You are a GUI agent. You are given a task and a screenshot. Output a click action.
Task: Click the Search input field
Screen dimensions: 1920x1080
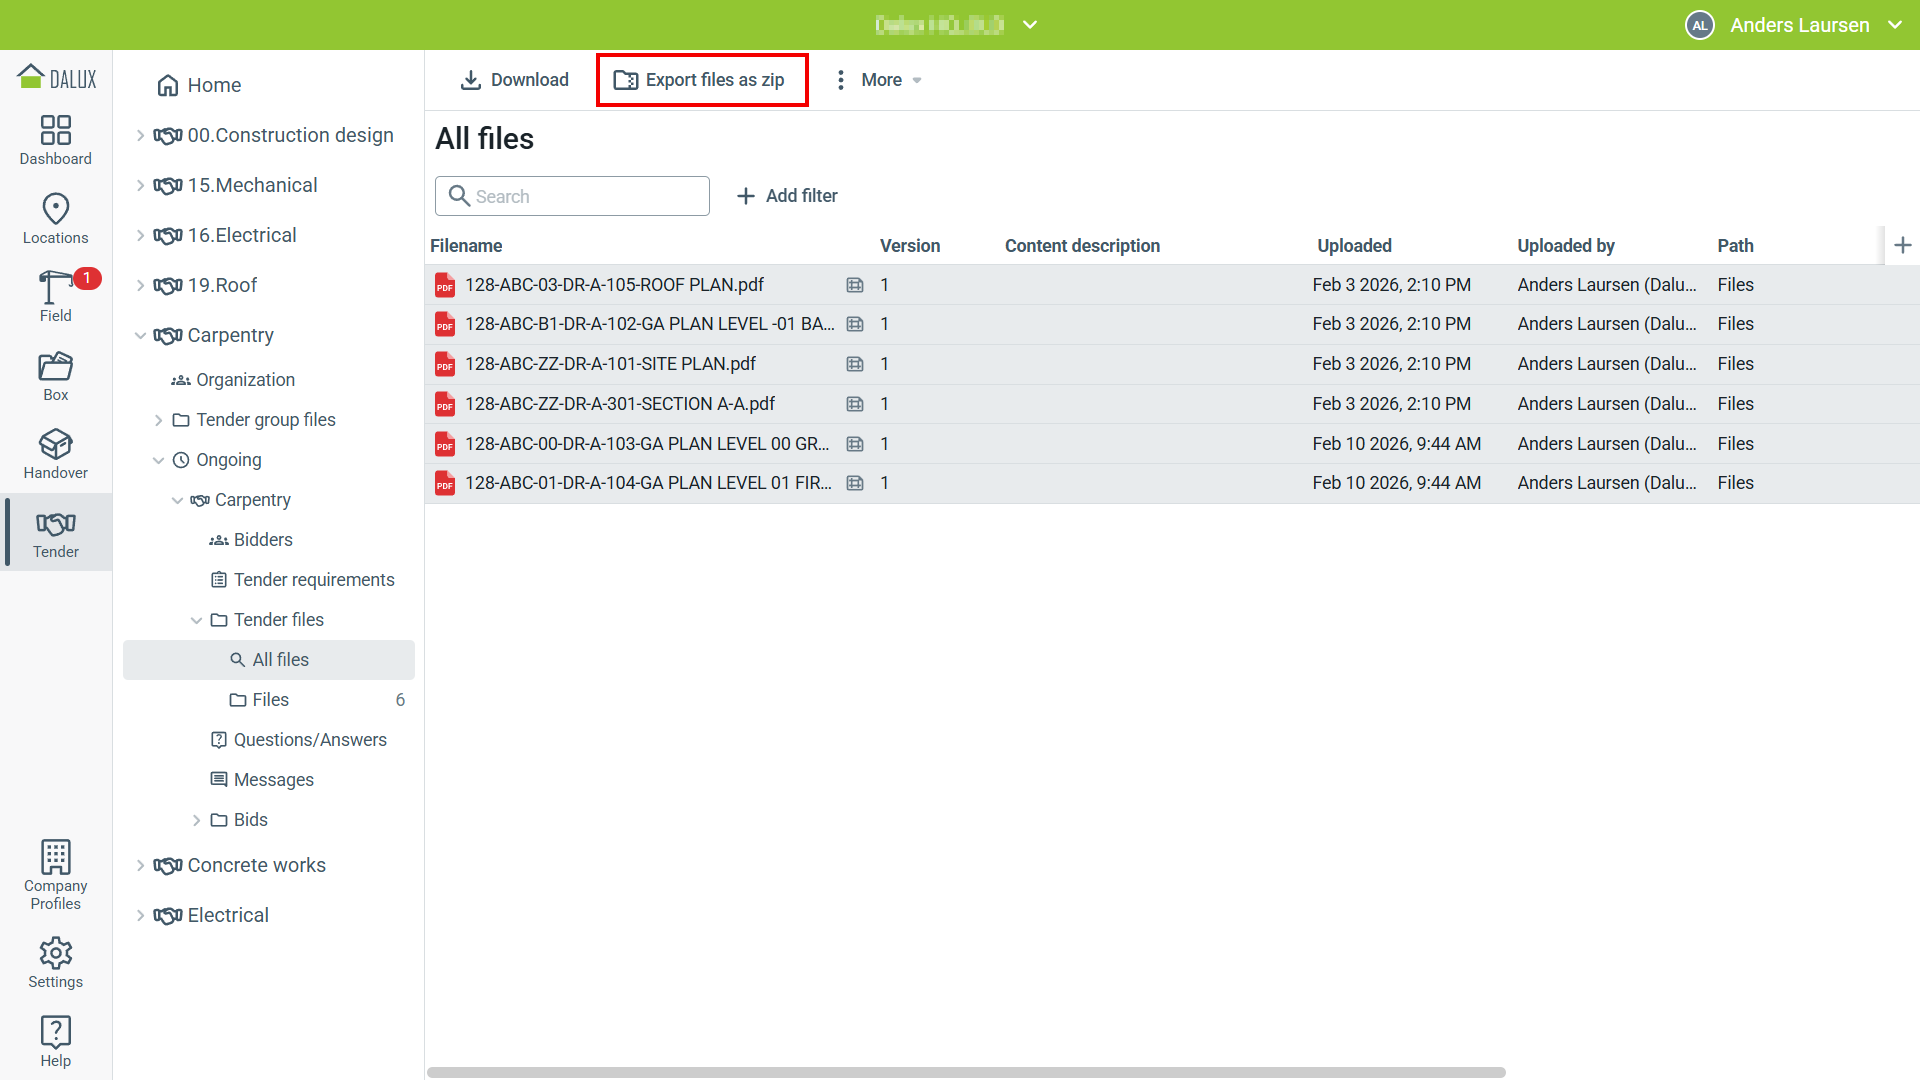click(x=572, y=196)
